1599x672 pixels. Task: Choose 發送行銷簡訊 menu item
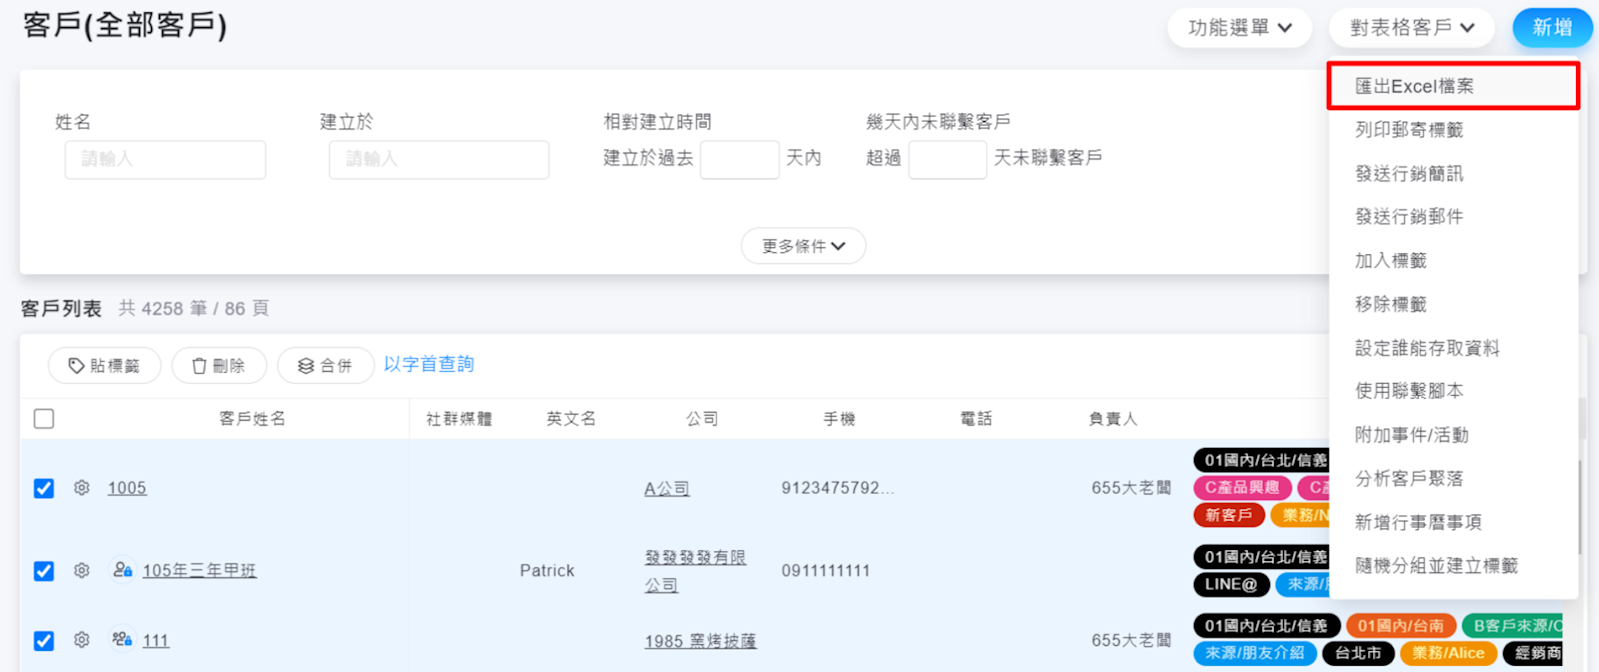pyautogui.click(x=1408, y=174)
